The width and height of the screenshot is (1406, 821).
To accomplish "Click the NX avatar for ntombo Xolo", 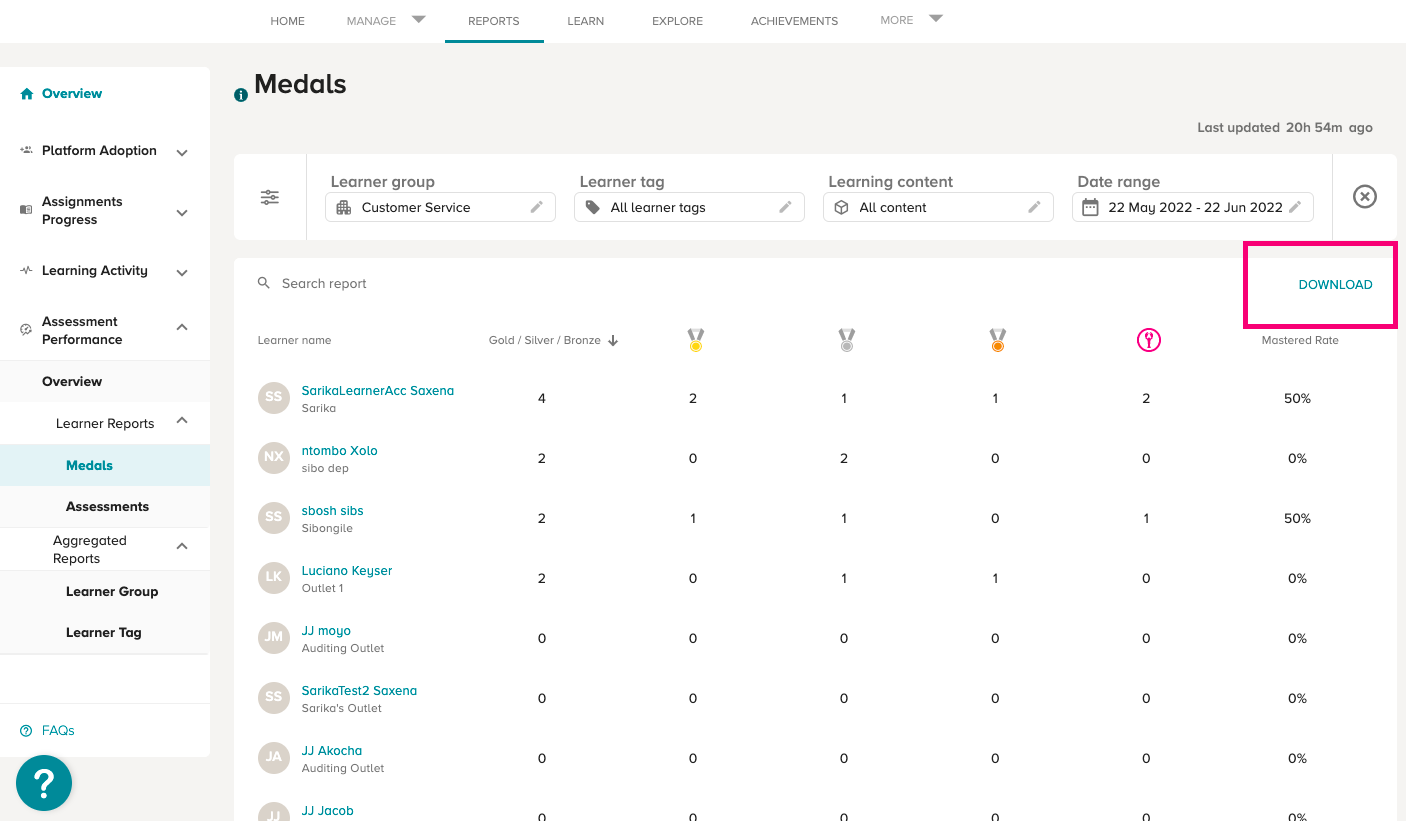I will click(x=274, y=458).
